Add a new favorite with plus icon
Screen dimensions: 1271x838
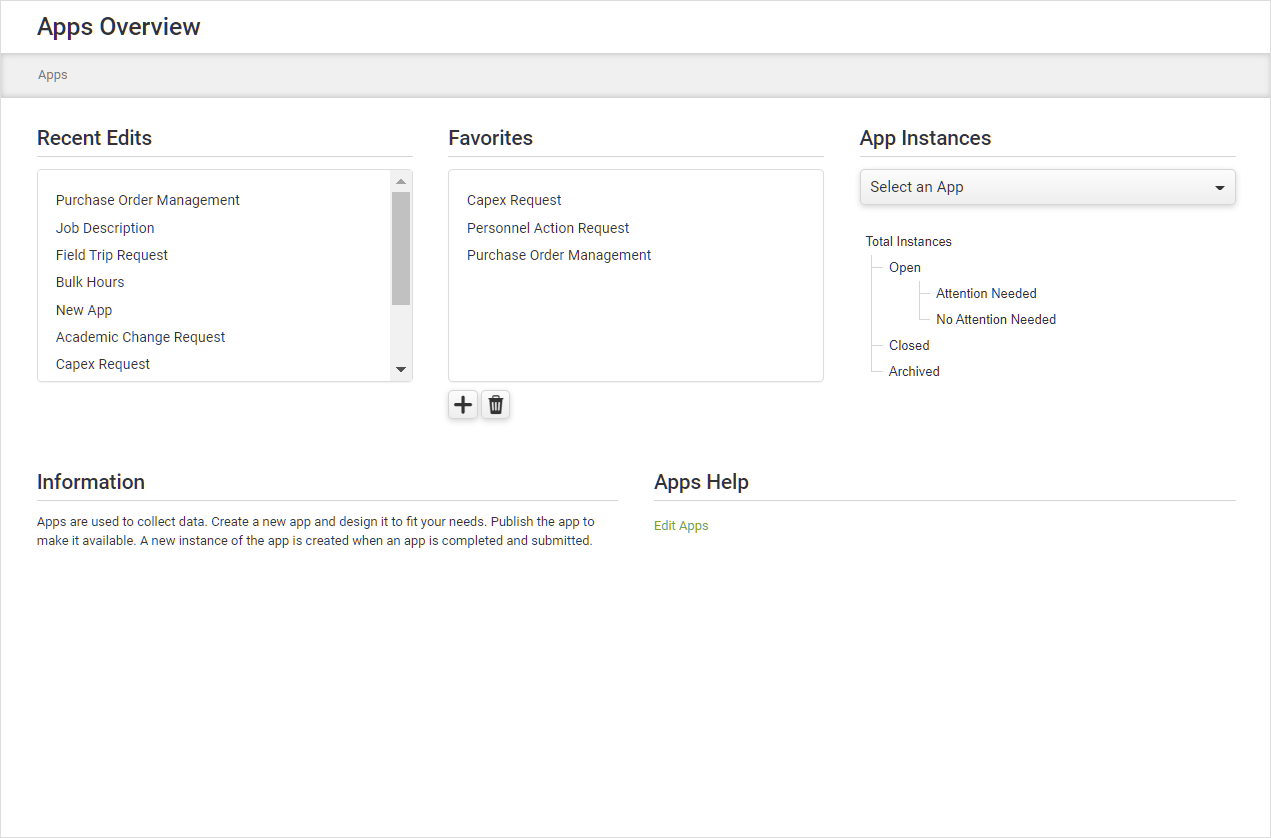click(x=463, y=405)
